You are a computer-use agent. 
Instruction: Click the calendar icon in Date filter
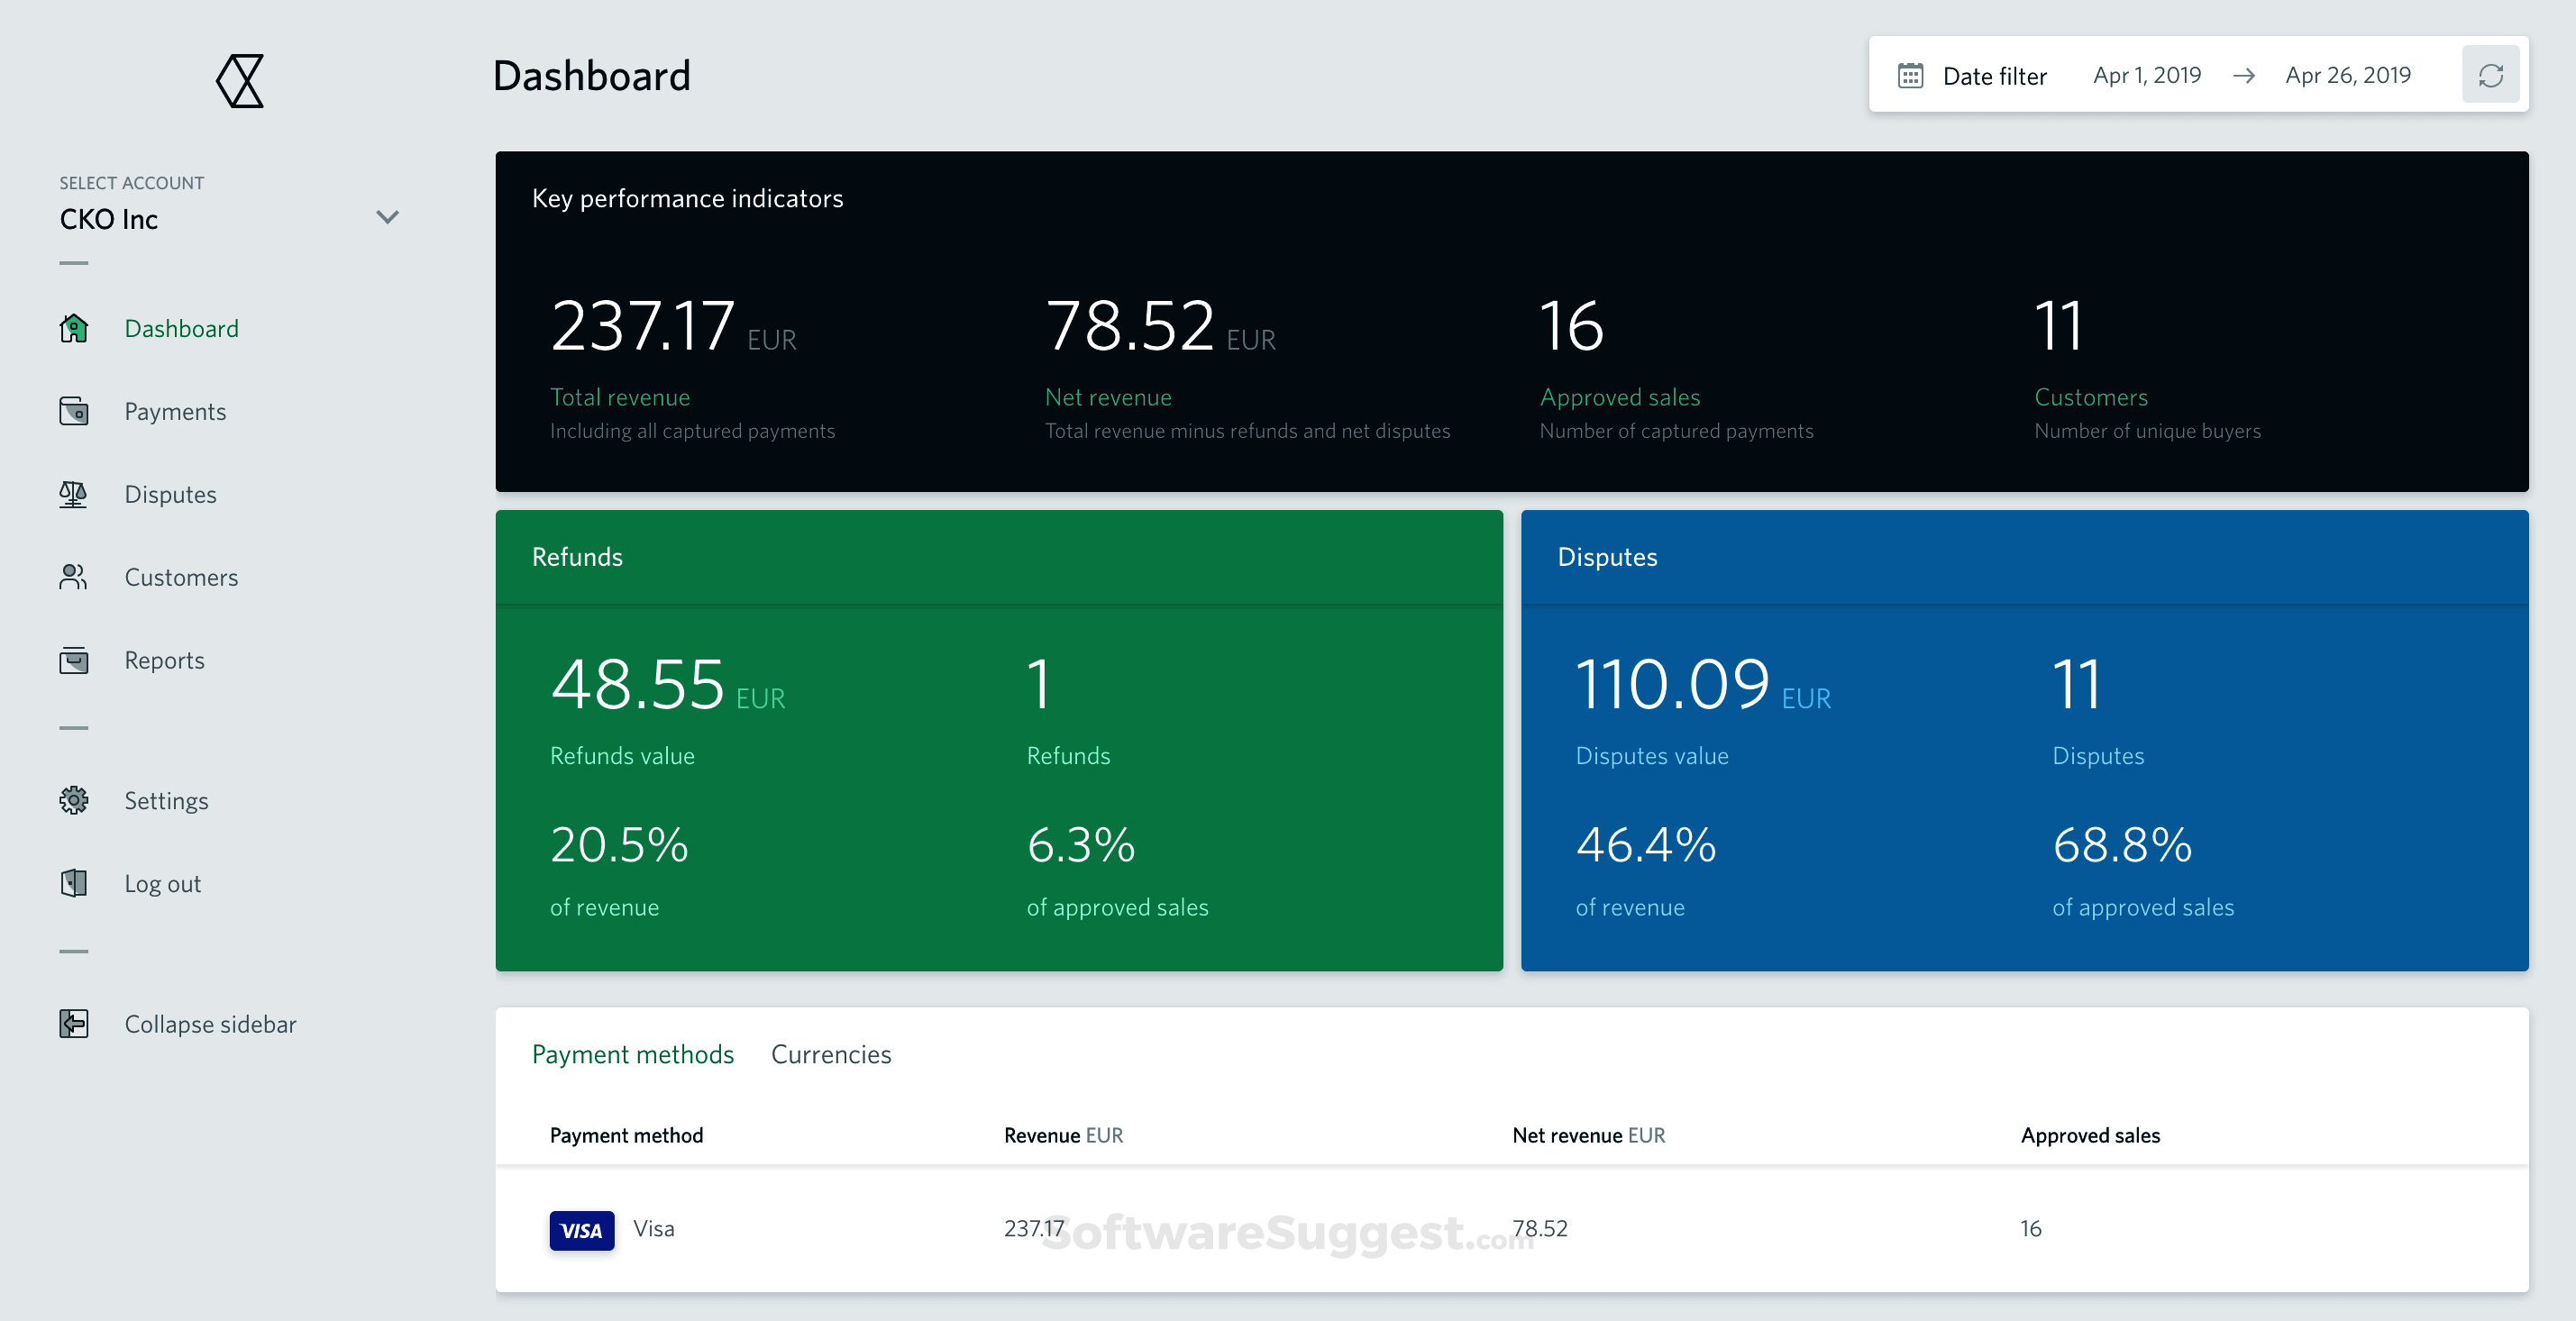pyautogui.click(x=1910, y=74)
